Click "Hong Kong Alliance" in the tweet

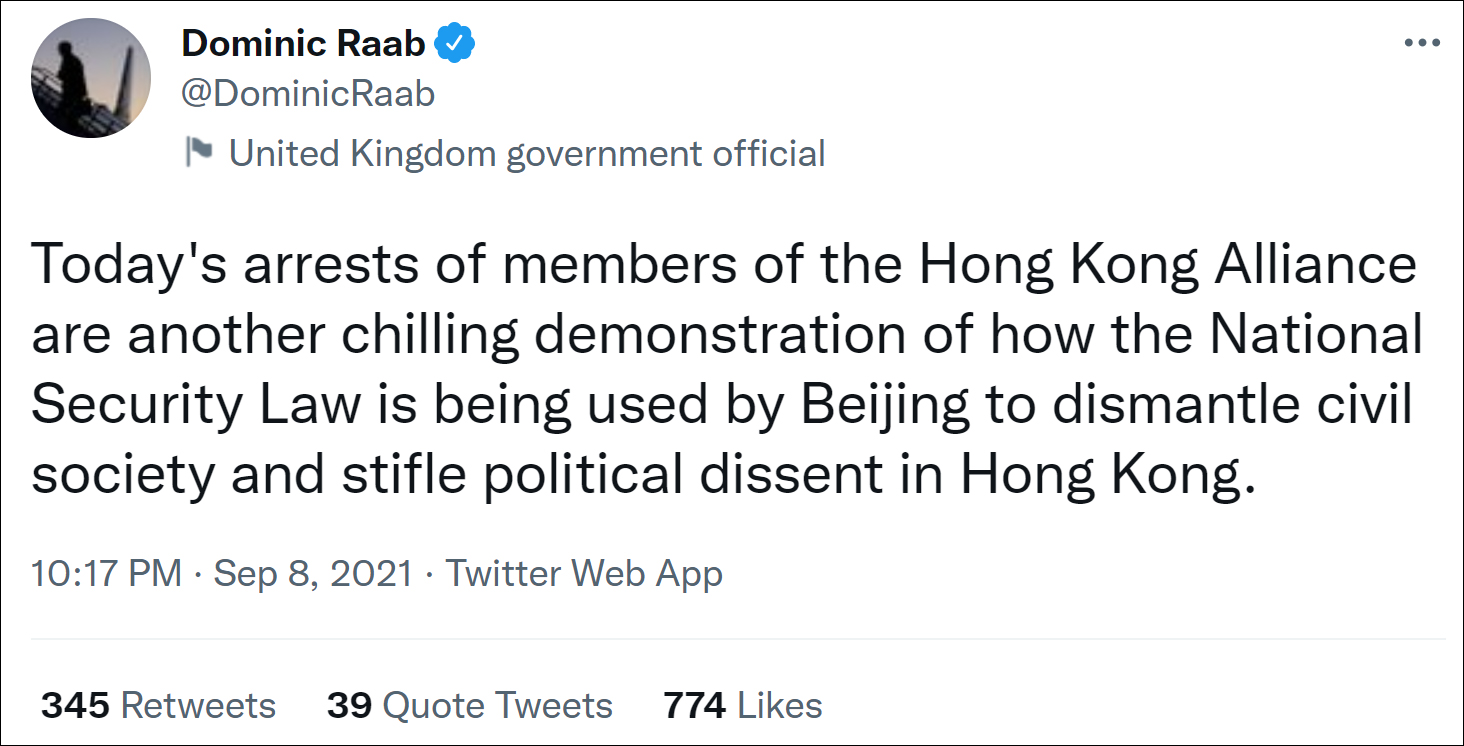click(1168, 266)
